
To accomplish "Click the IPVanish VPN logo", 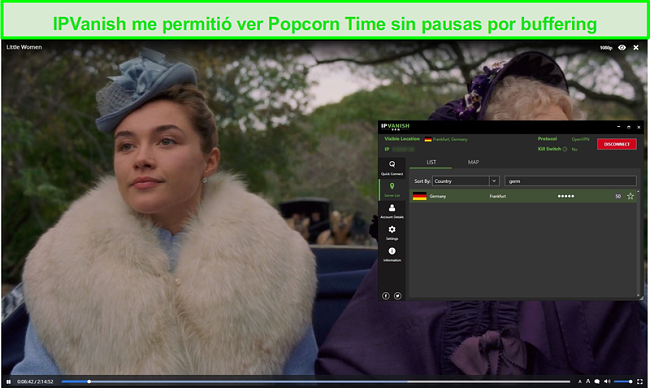I will [395, 126].
